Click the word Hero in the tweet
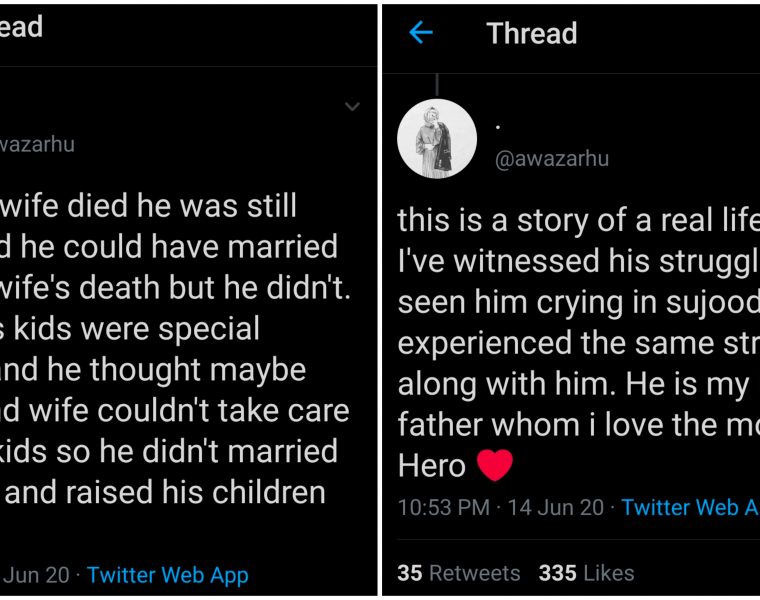 (431, 465)
